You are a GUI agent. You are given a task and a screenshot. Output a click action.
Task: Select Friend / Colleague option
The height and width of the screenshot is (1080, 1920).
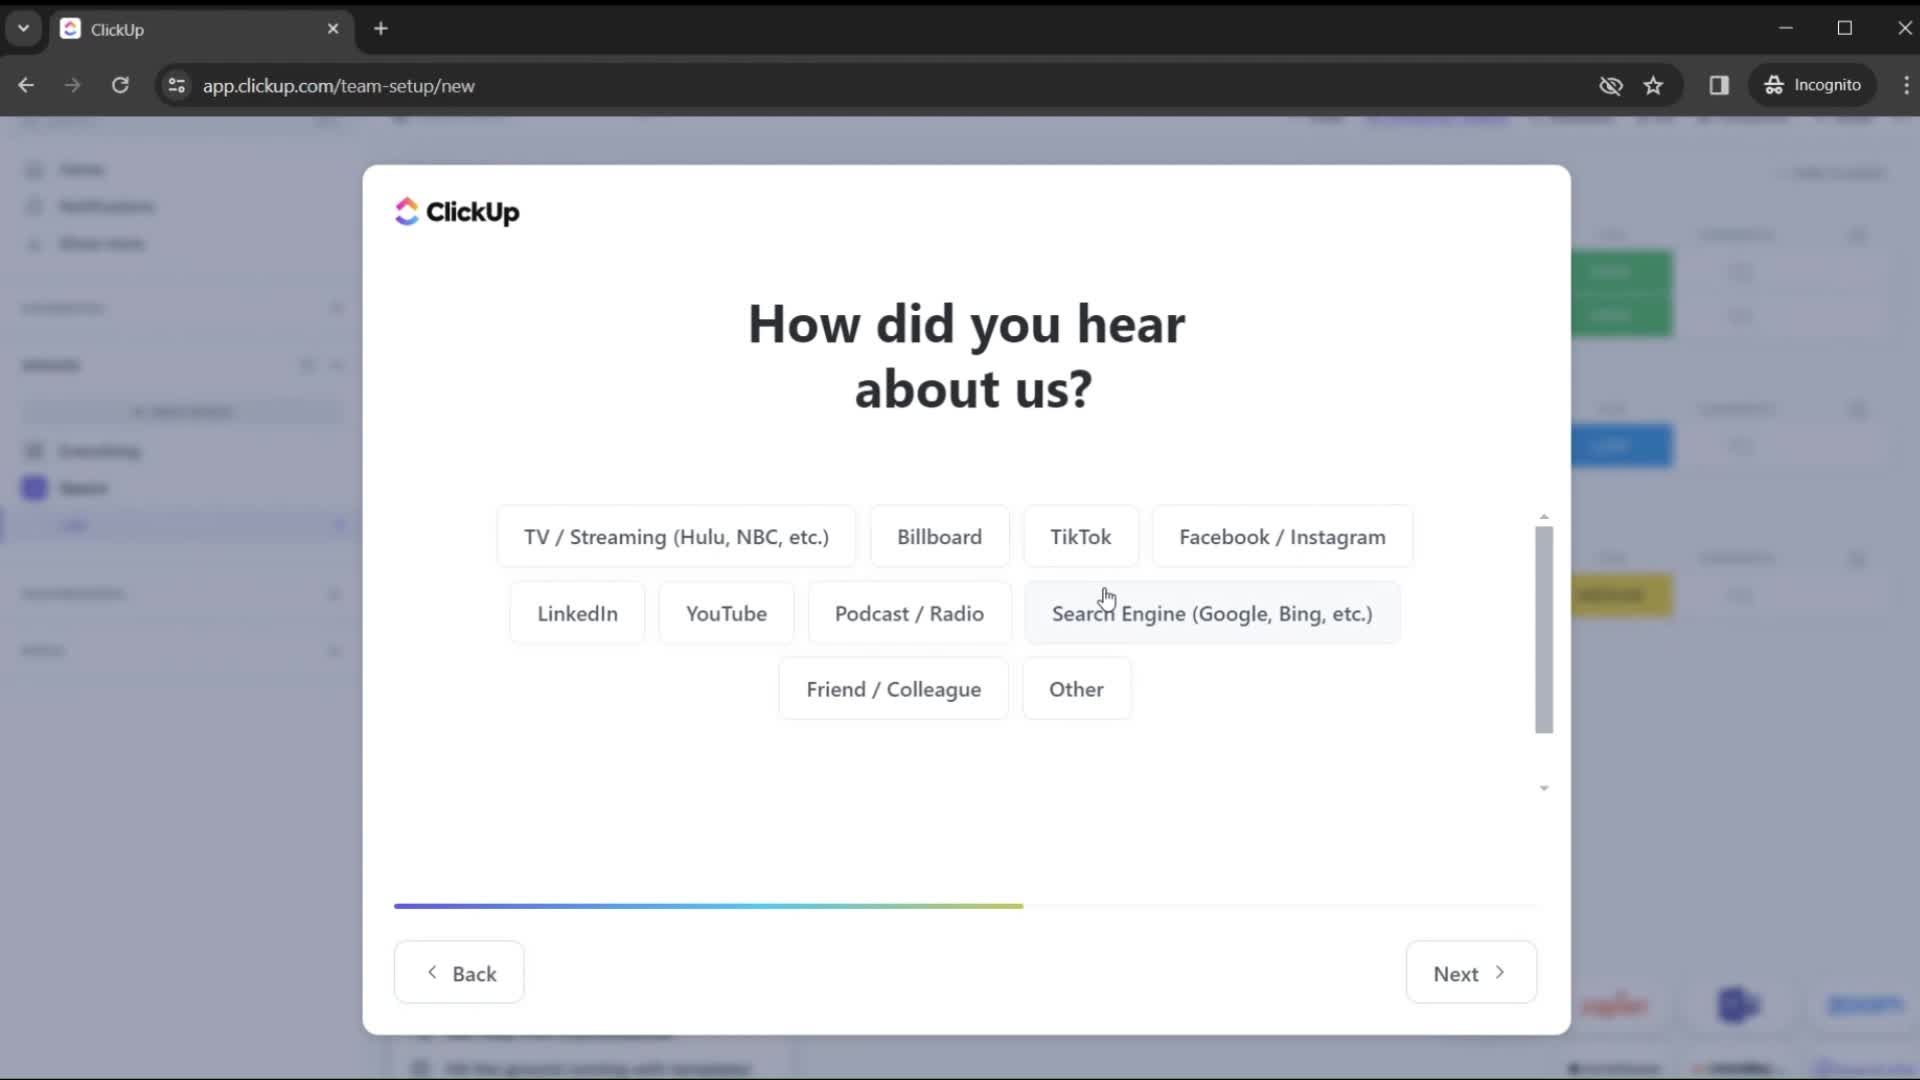click(894, 690)
